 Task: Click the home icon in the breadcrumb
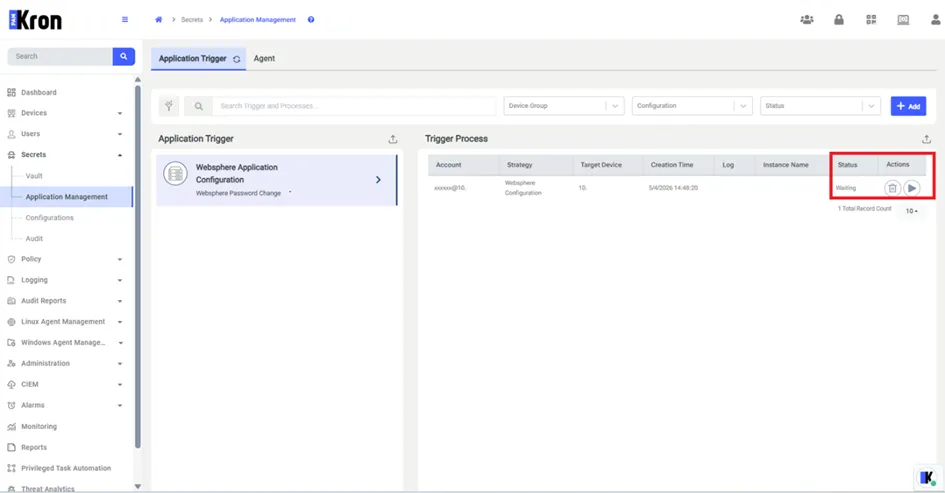pos(159,20)
